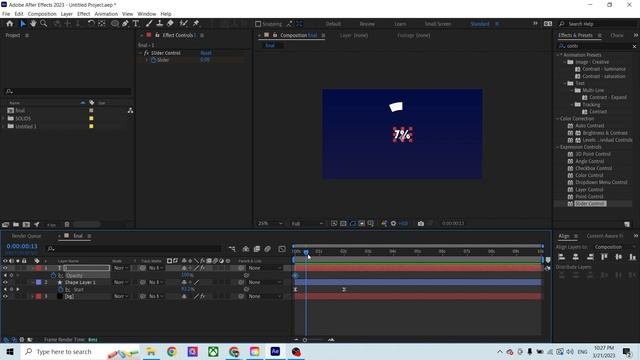
Task: Activate the Roto Brush tool
Action: pos(183,24)
